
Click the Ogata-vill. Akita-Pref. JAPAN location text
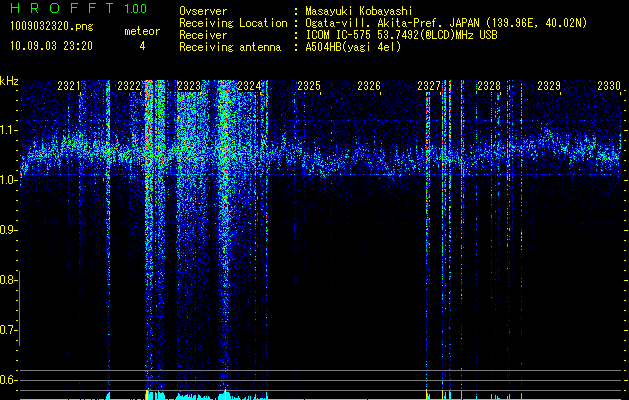coord(446,23)
